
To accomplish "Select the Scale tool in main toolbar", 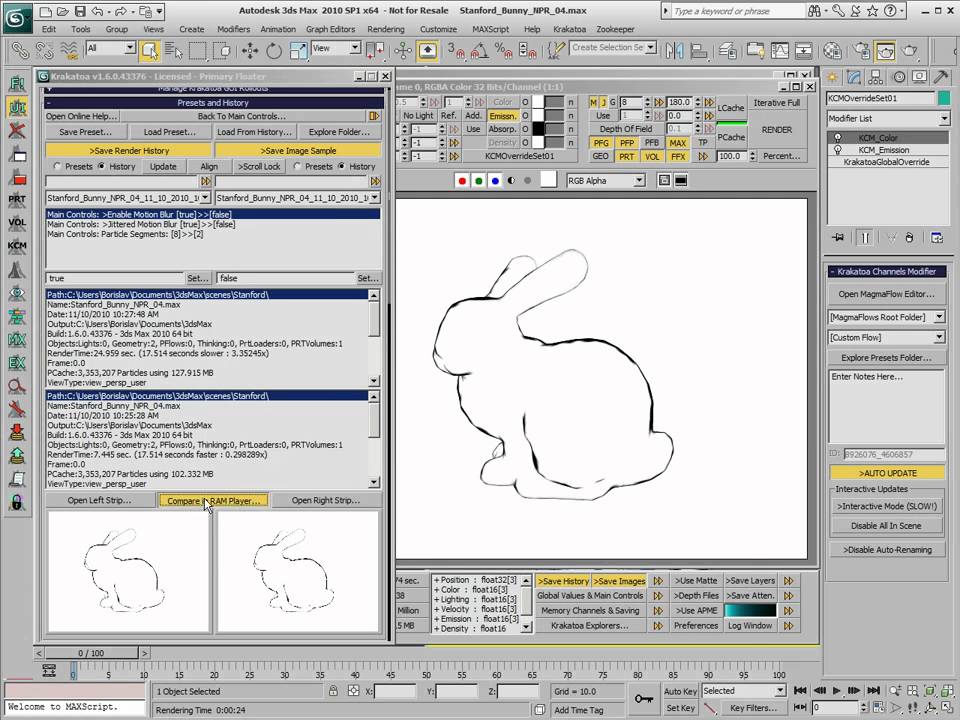I will point(298,51).
